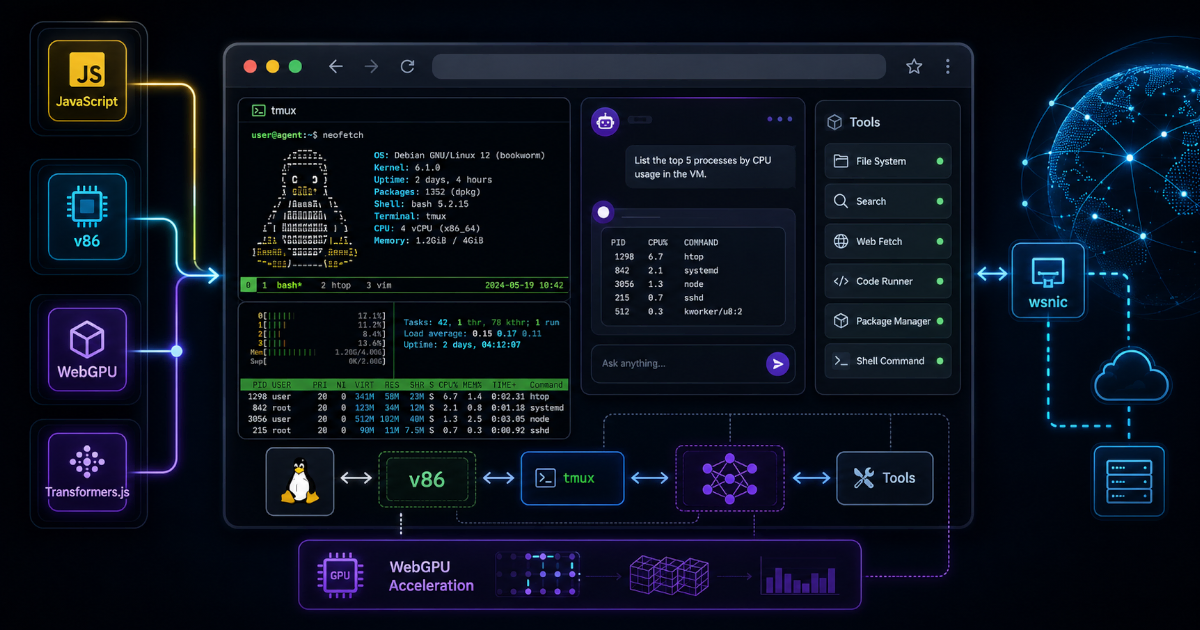Select the Package Manager tool
Image resolution: width=1200 pixels, height=630 pixels.
pyautogui.click(x=888, y=321)
